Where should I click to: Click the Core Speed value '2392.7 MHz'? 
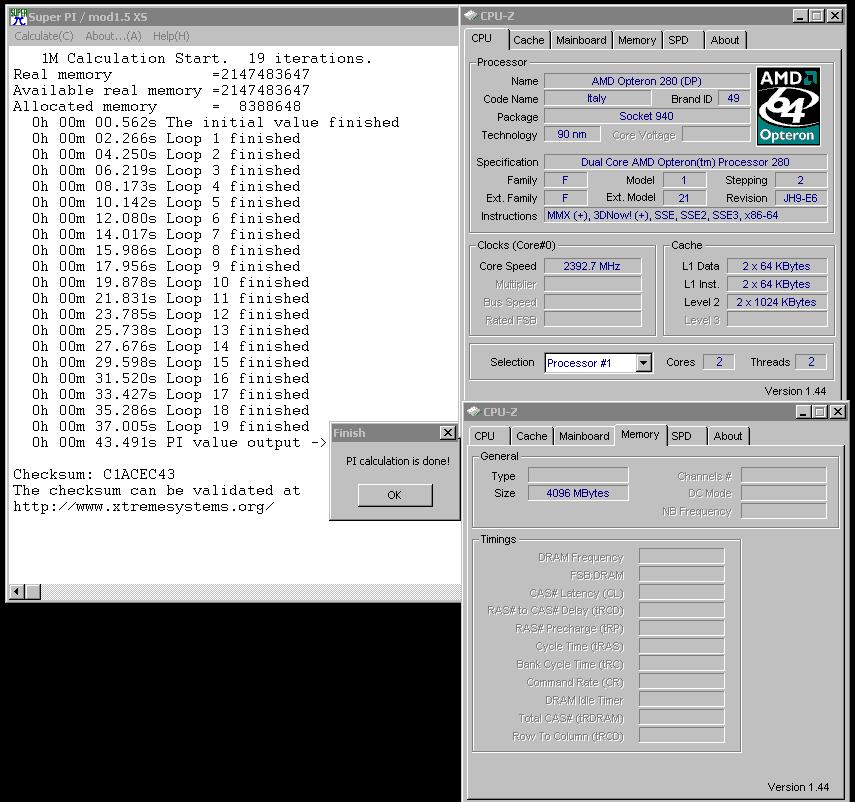click(592, 266)
